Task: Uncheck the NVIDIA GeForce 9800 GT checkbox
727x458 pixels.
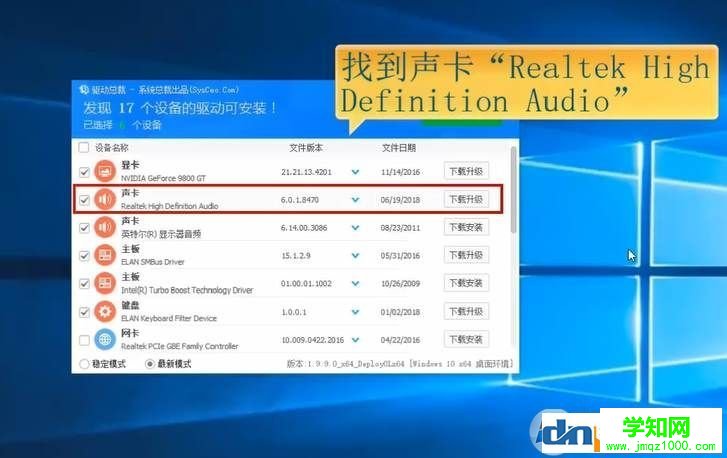Action: (84, 172)
